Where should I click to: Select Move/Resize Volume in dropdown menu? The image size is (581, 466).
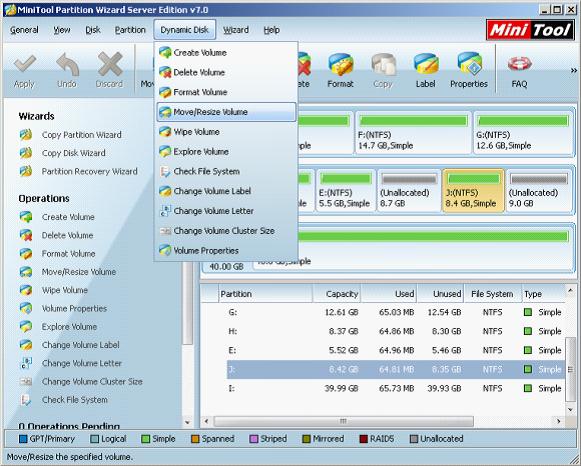point(226,112)
